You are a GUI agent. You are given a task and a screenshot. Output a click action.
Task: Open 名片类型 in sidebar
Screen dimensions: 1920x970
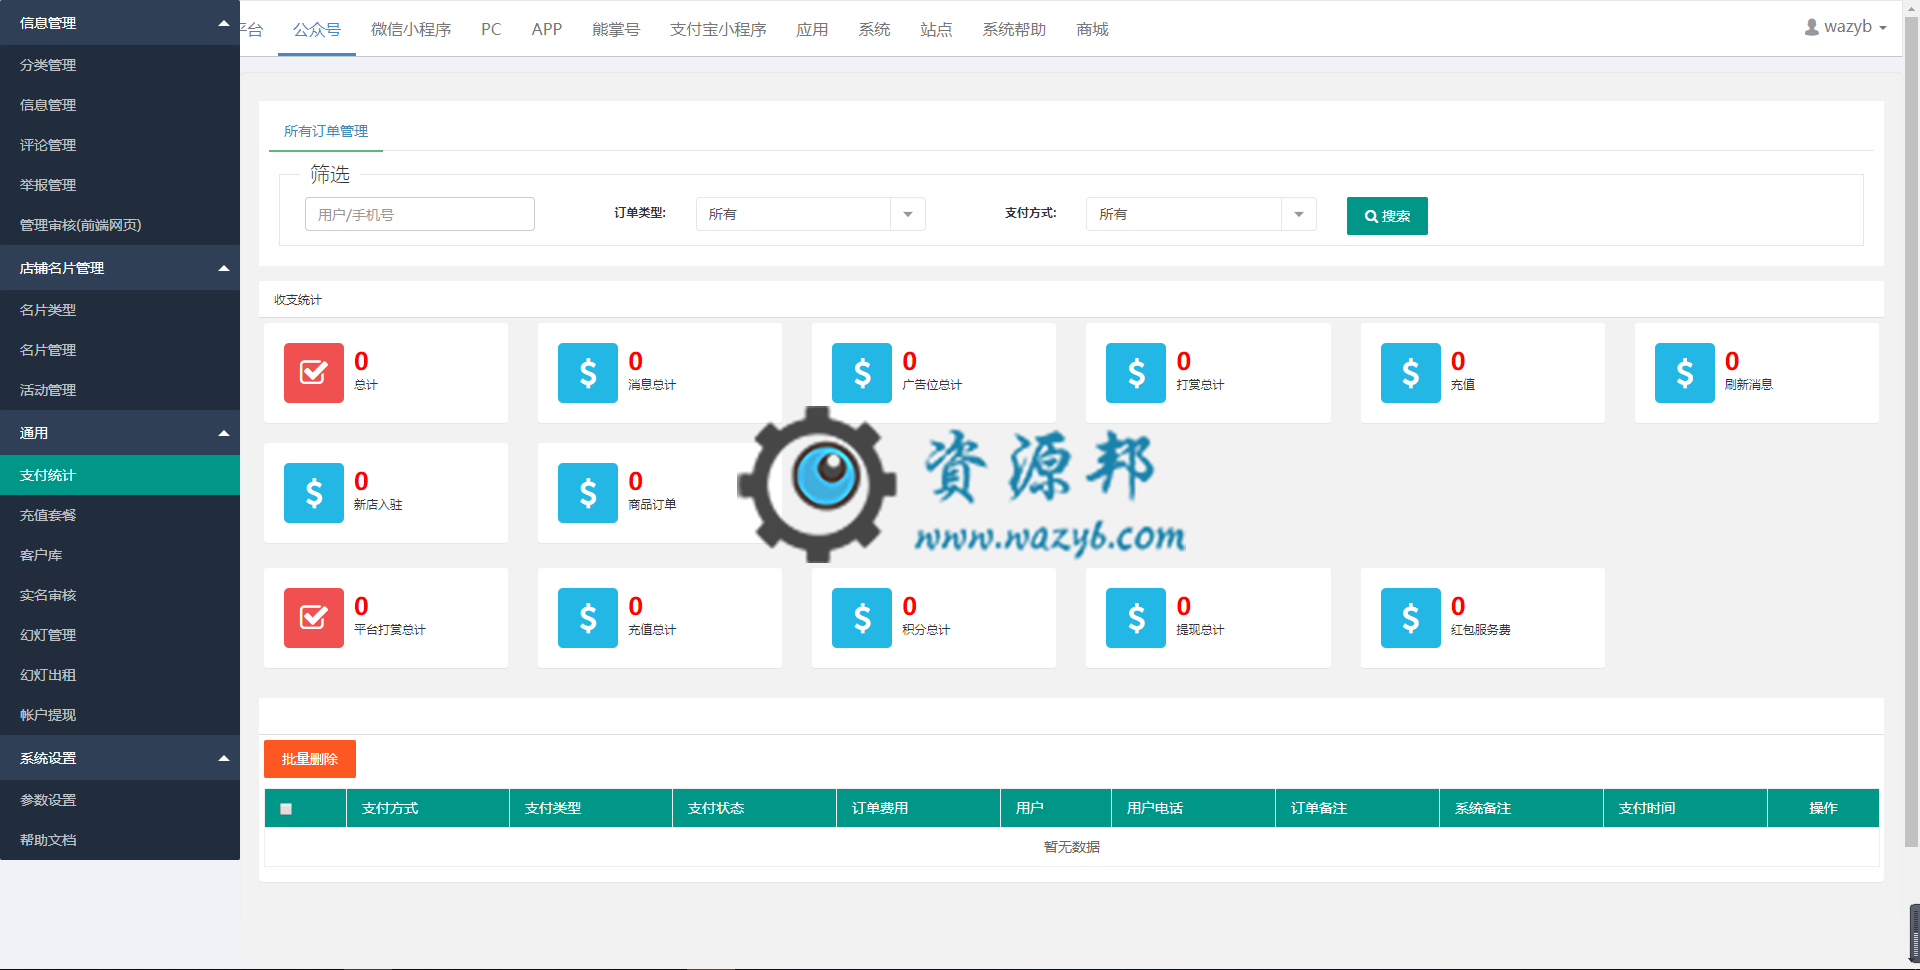[120, 310]
